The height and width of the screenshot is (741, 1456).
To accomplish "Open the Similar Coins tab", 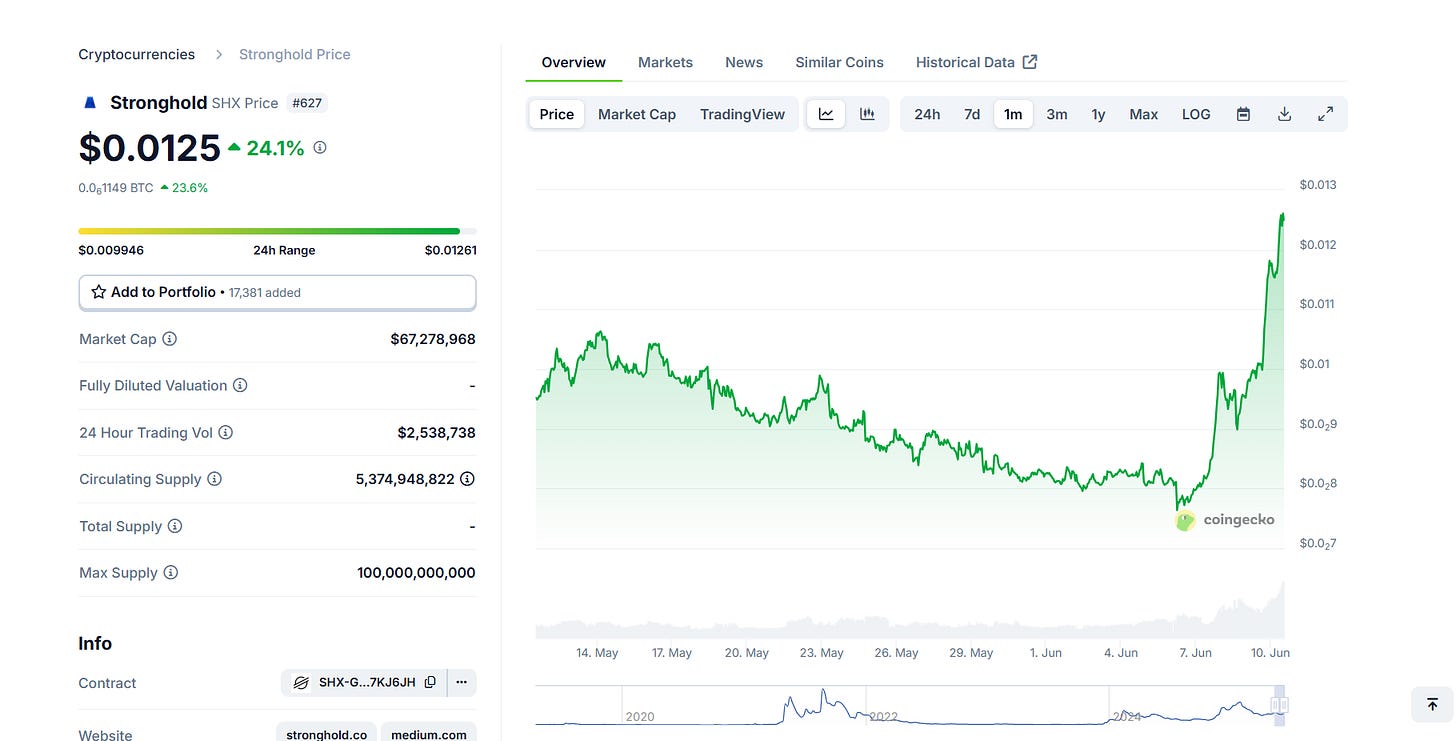I will pos(840,62).
